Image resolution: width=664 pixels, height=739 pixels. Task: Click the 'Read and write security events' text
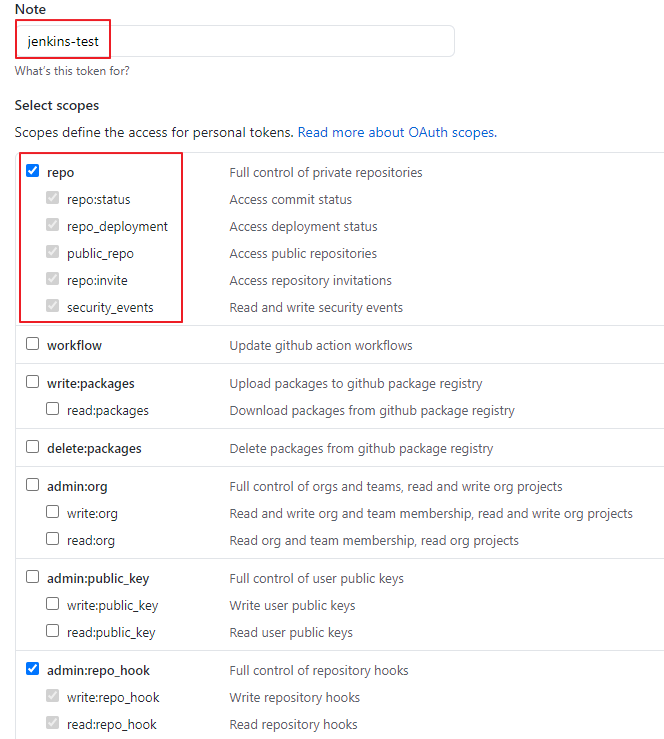coord(316,307)
